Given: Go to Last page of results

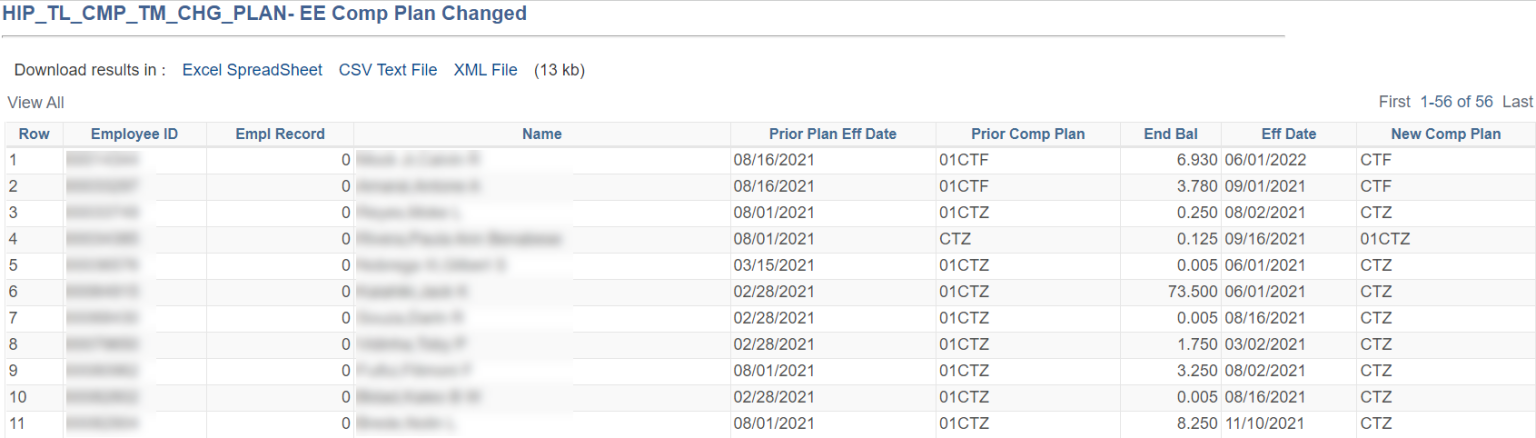Looking at the screenshot, I should (x=1517, y=102).
